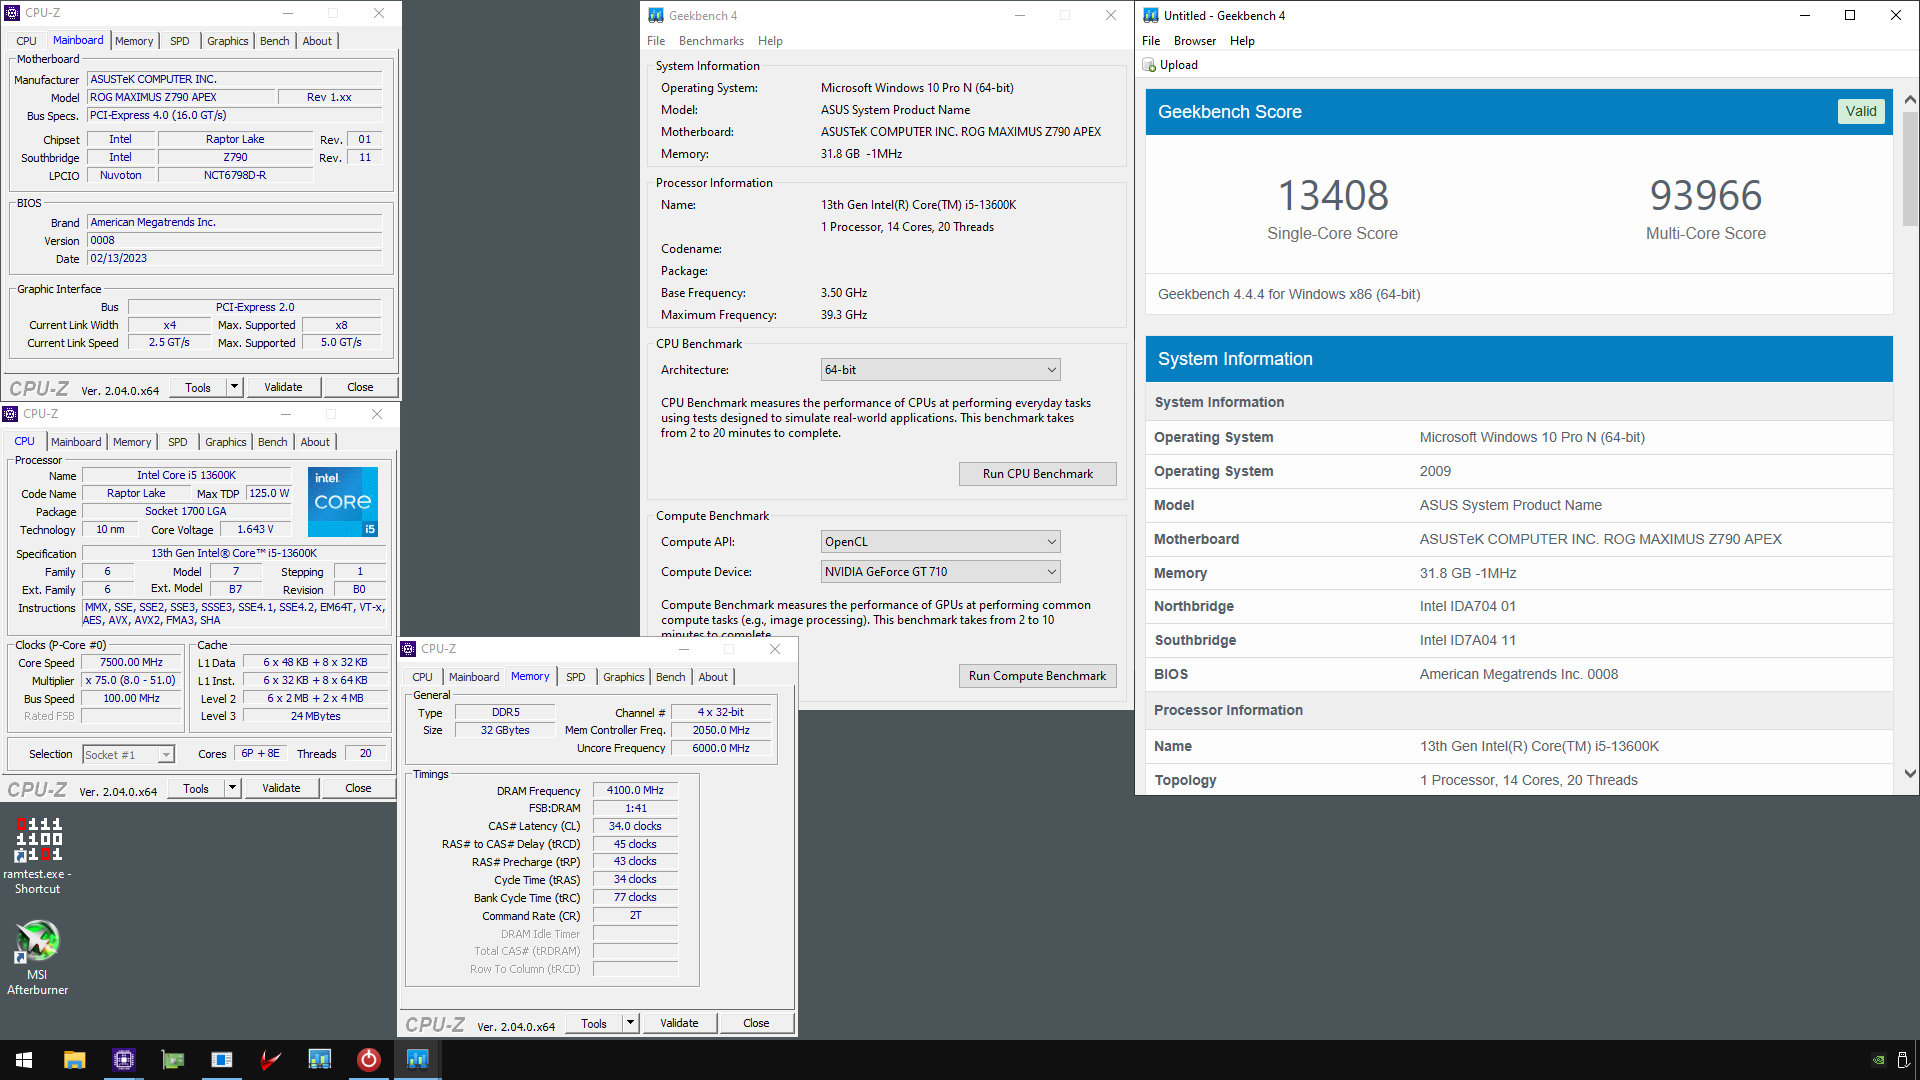
Task: Open File Explorer from the taskbar
Action: (x=74, y=1060)
